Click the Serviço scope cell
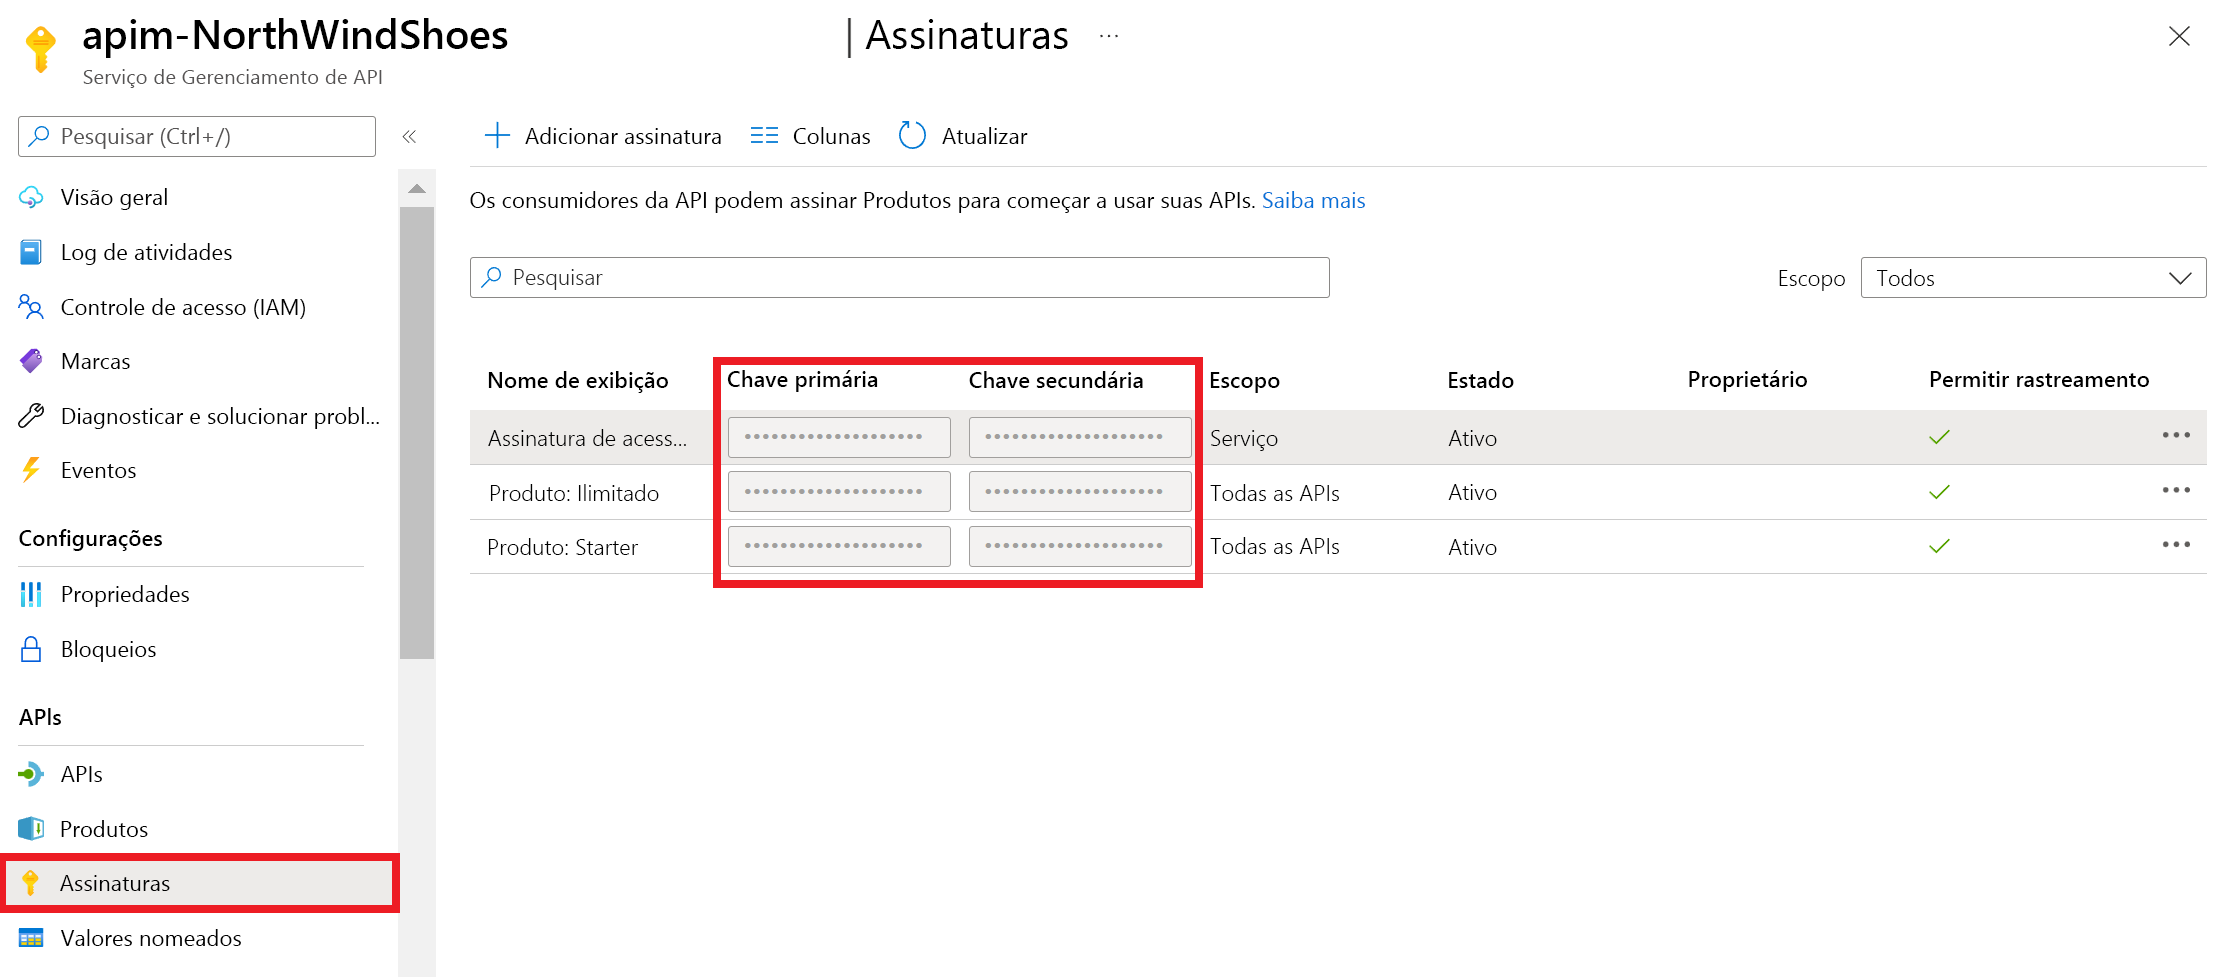Viewport: 2236px width, 977px height. (1243, 438)
